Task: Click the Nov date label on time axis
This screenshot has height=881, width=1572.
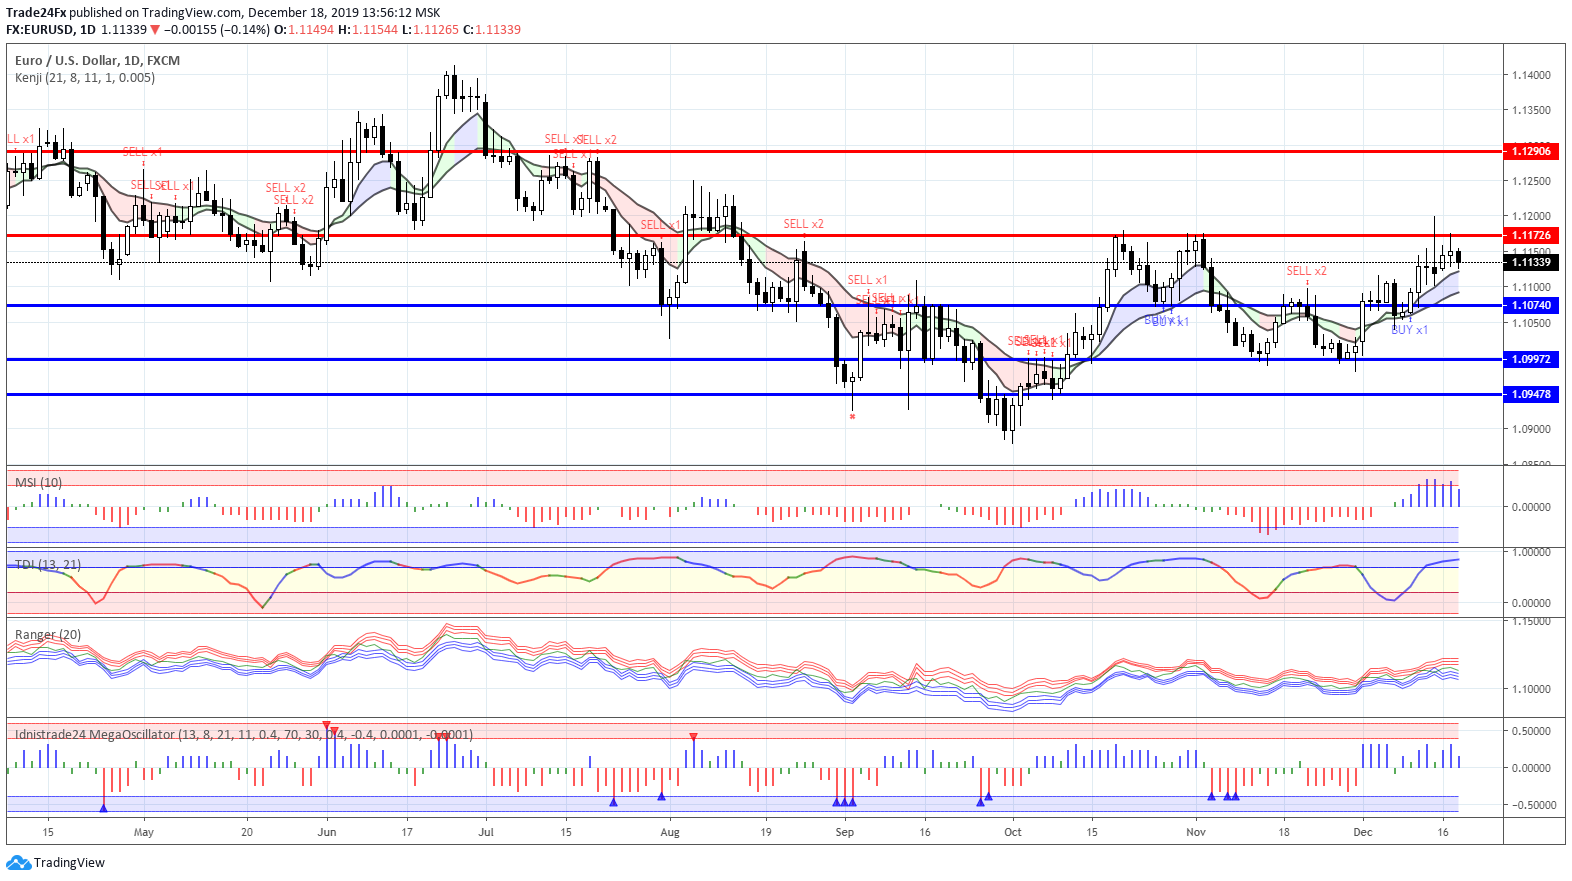Action: [x=1196, y=832]
